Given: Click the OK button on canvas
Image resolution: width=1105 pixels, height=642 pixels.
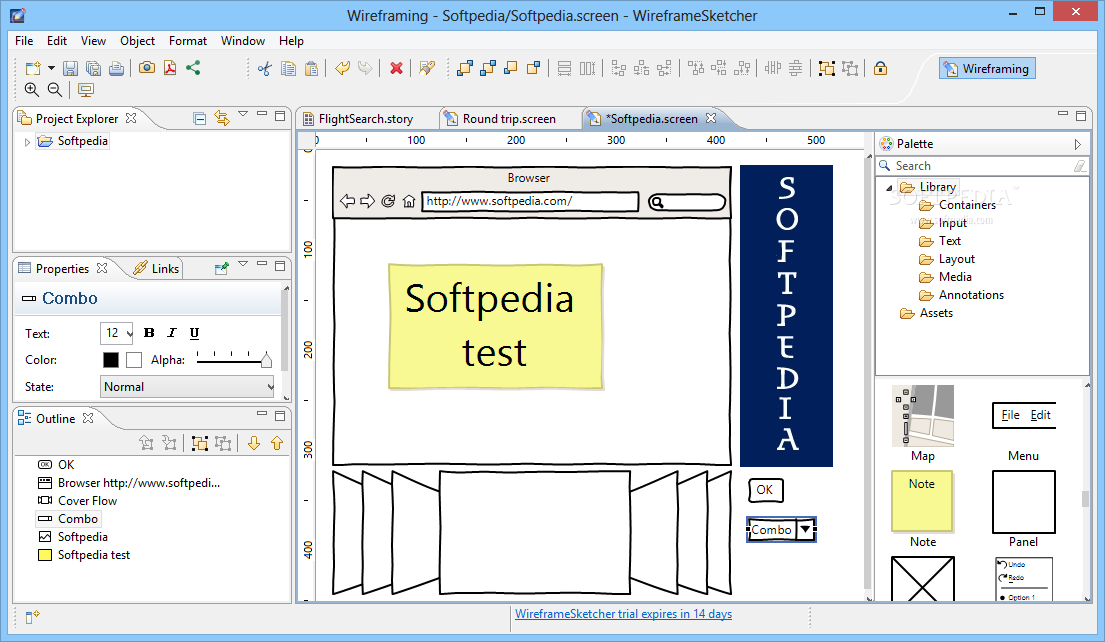Looking at the screenshot, I should point(765,490).
